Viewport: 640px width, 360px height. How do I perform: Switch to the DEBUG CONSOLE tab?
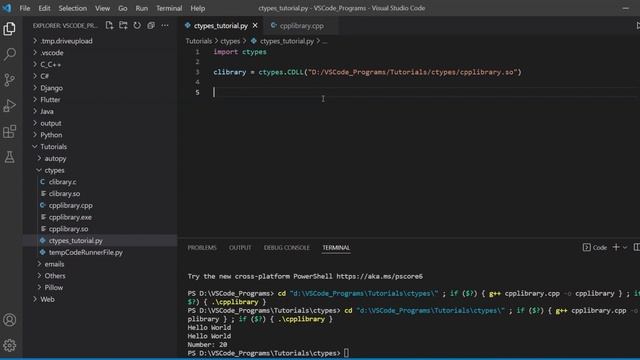click(x=287, y=248)
